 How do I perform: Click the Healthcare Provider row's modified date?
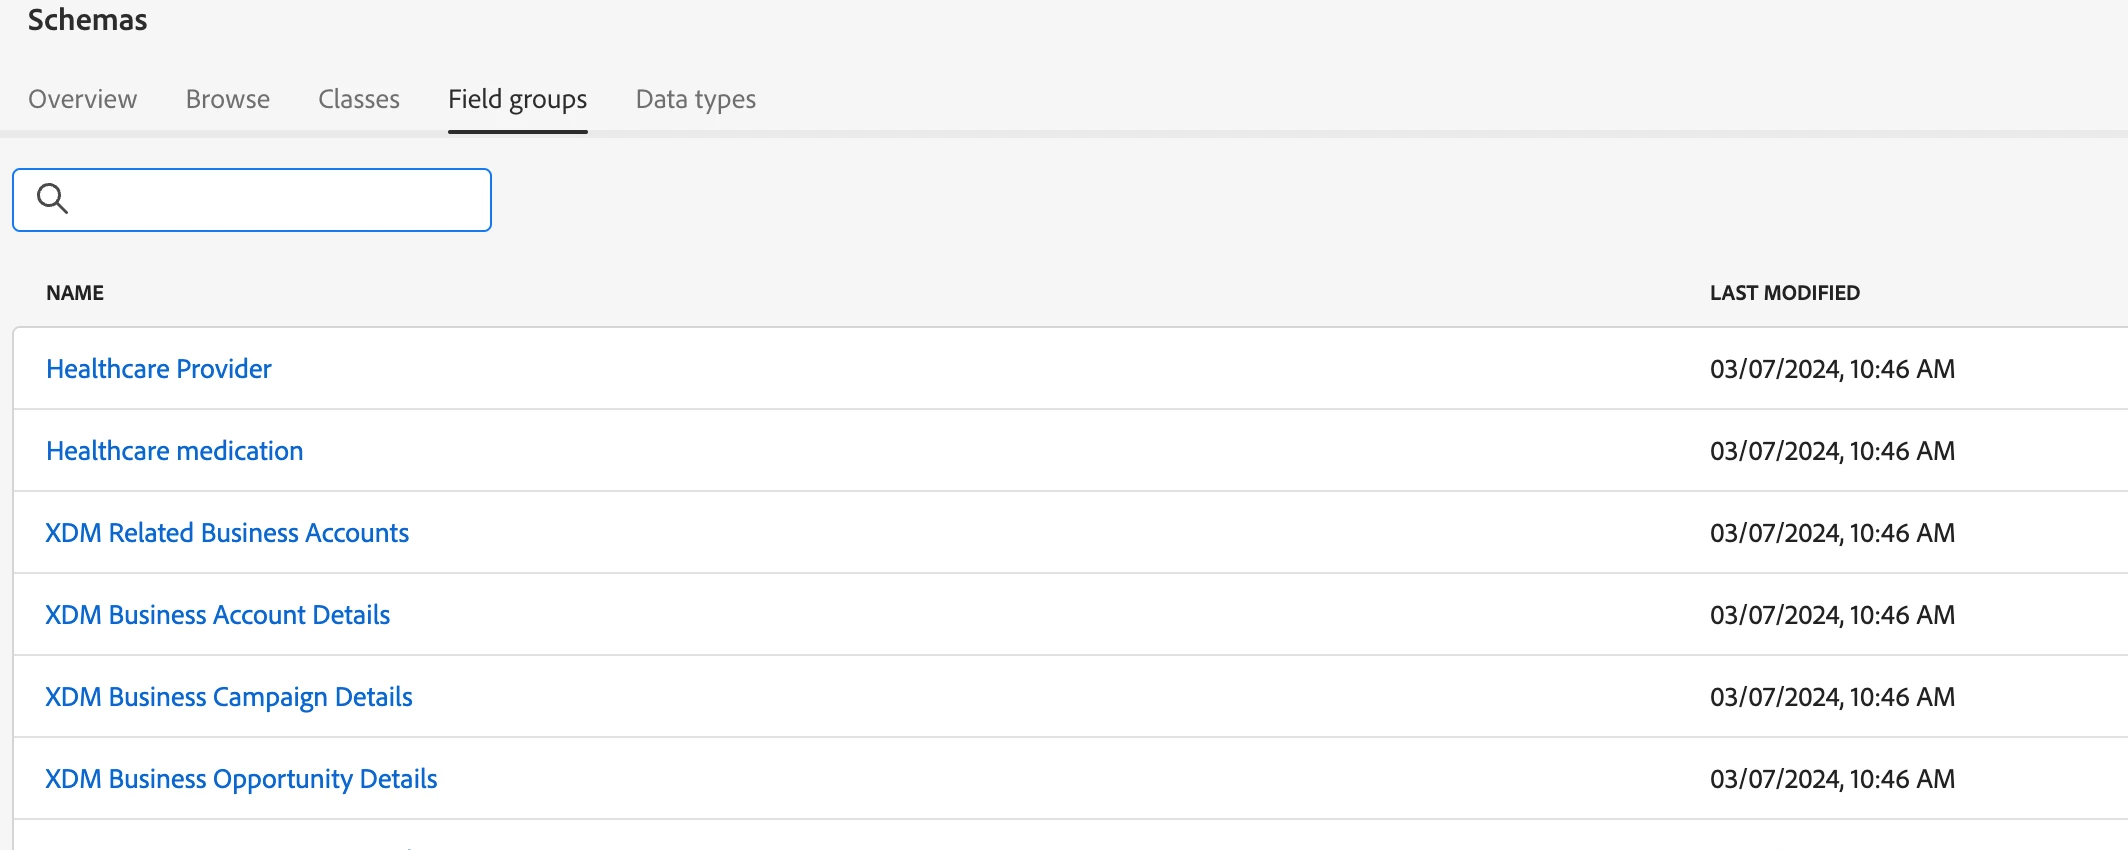click(1831, 369)
